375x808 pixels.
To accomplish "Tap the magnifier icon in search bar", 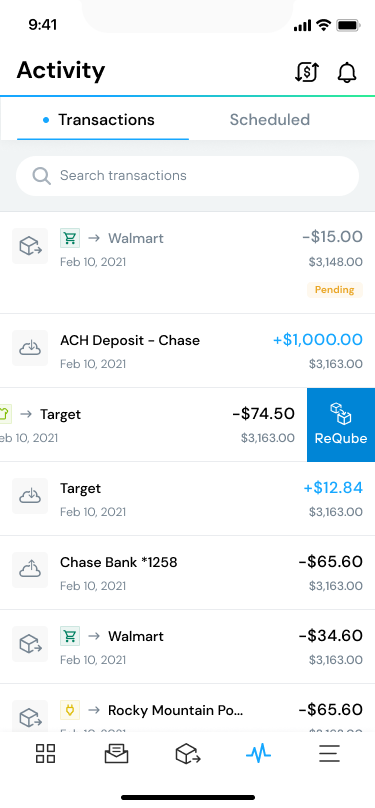I will click(42, 176).
